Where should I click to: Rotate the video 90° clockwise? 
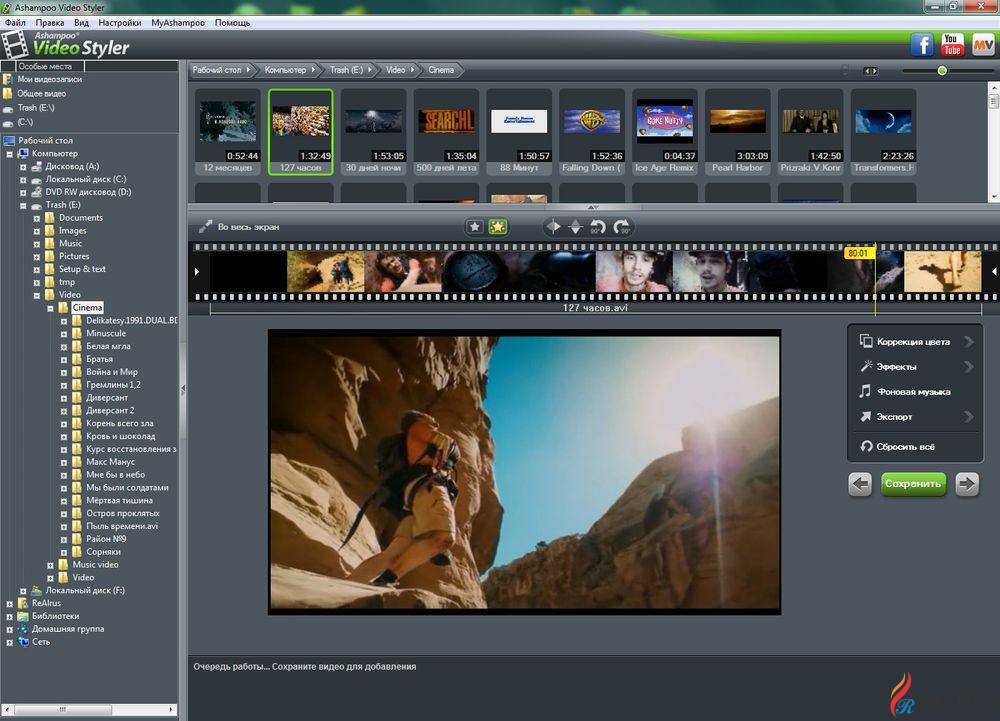click(x=624, y=226)
